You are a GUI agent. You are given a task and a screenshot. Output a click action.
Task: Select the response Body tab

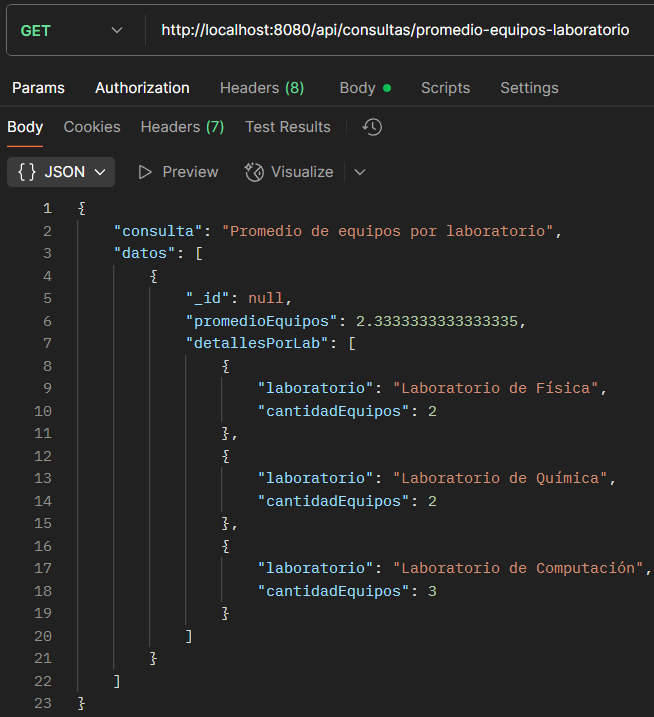click(25, 127)
